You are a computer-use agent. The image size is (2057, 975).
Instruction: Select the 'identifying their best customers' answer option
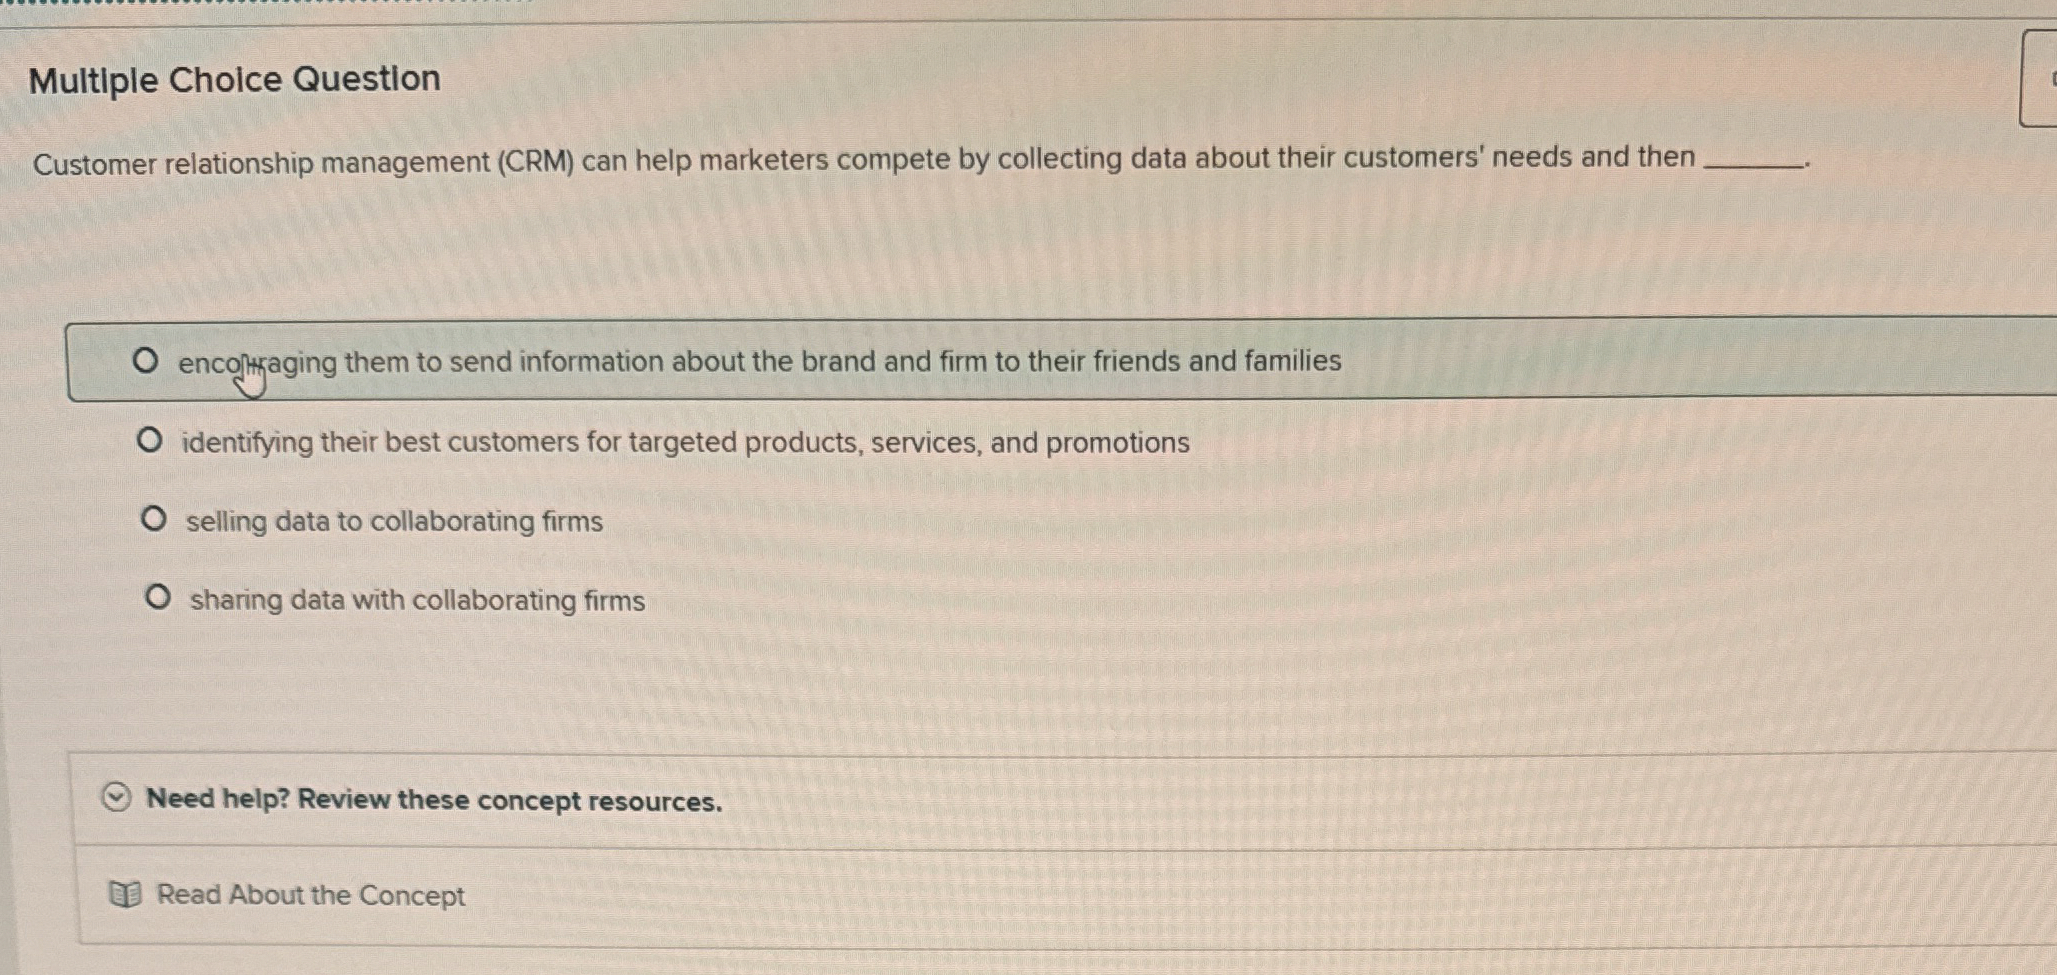(685, 441)
